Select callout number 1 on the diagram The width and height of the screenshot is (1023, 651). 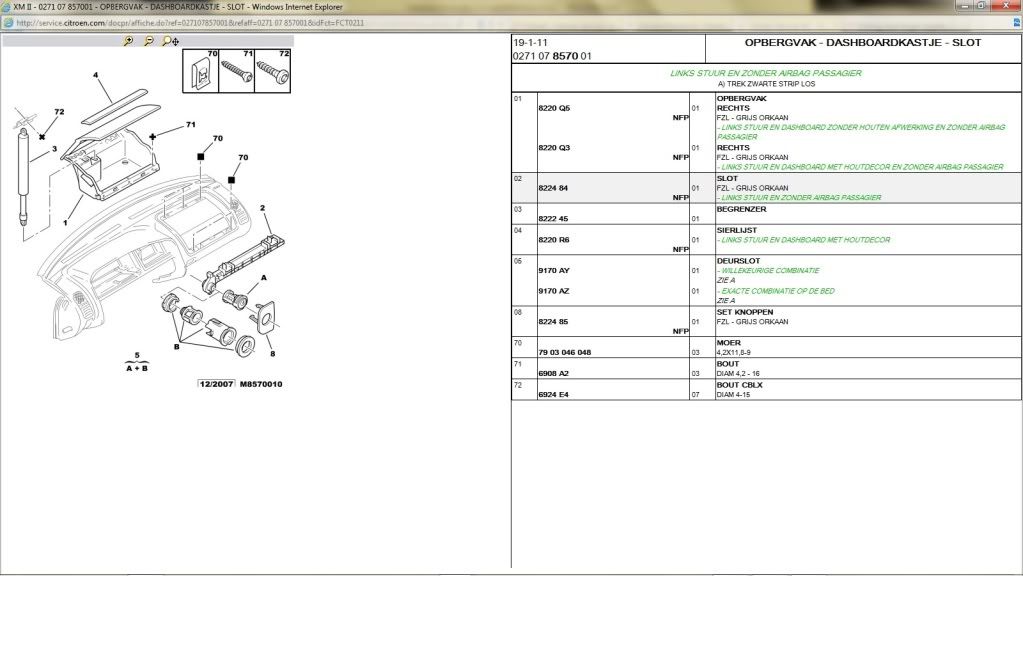tap(65, 222)
